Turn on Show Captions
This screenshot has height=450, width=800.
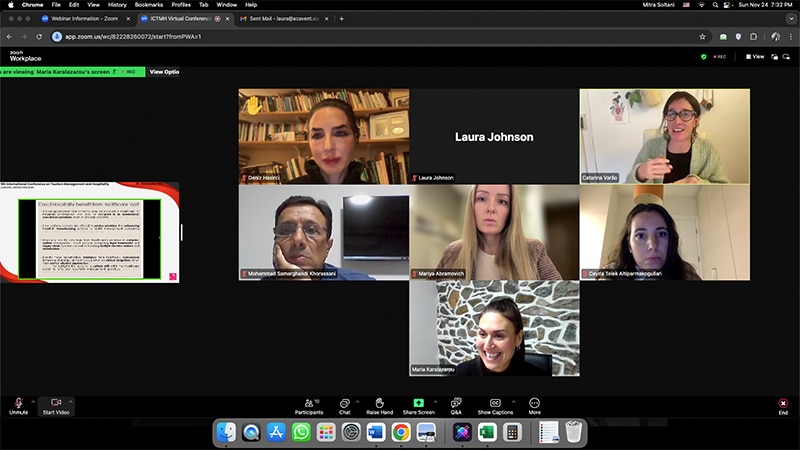495,402
